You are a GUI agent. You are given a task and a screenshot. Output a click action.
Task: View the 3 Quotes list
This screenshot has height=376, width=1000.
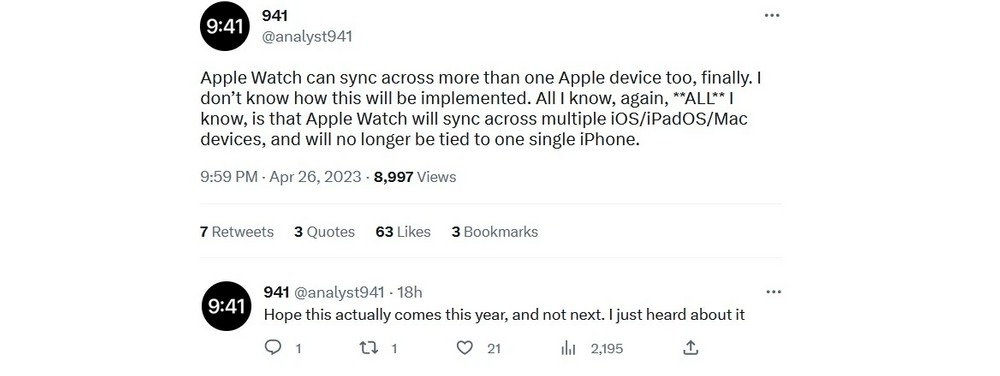[x=324, y=232]
